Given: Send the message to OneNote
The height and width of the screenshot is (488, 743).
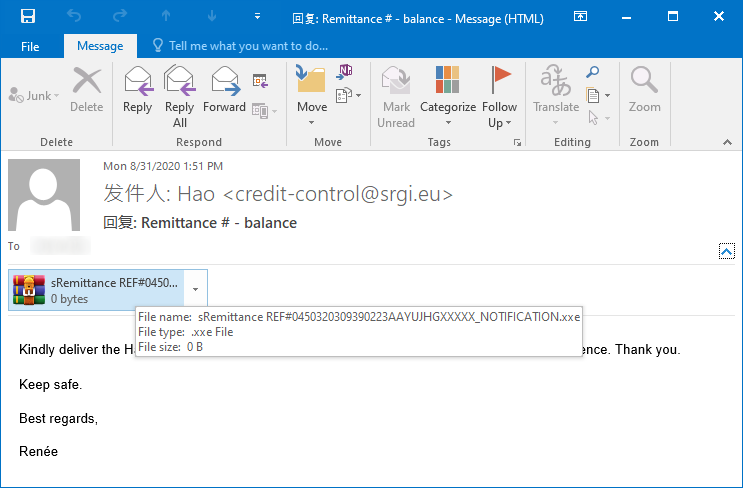Looking at the screenshot, I should pos(346,72).
